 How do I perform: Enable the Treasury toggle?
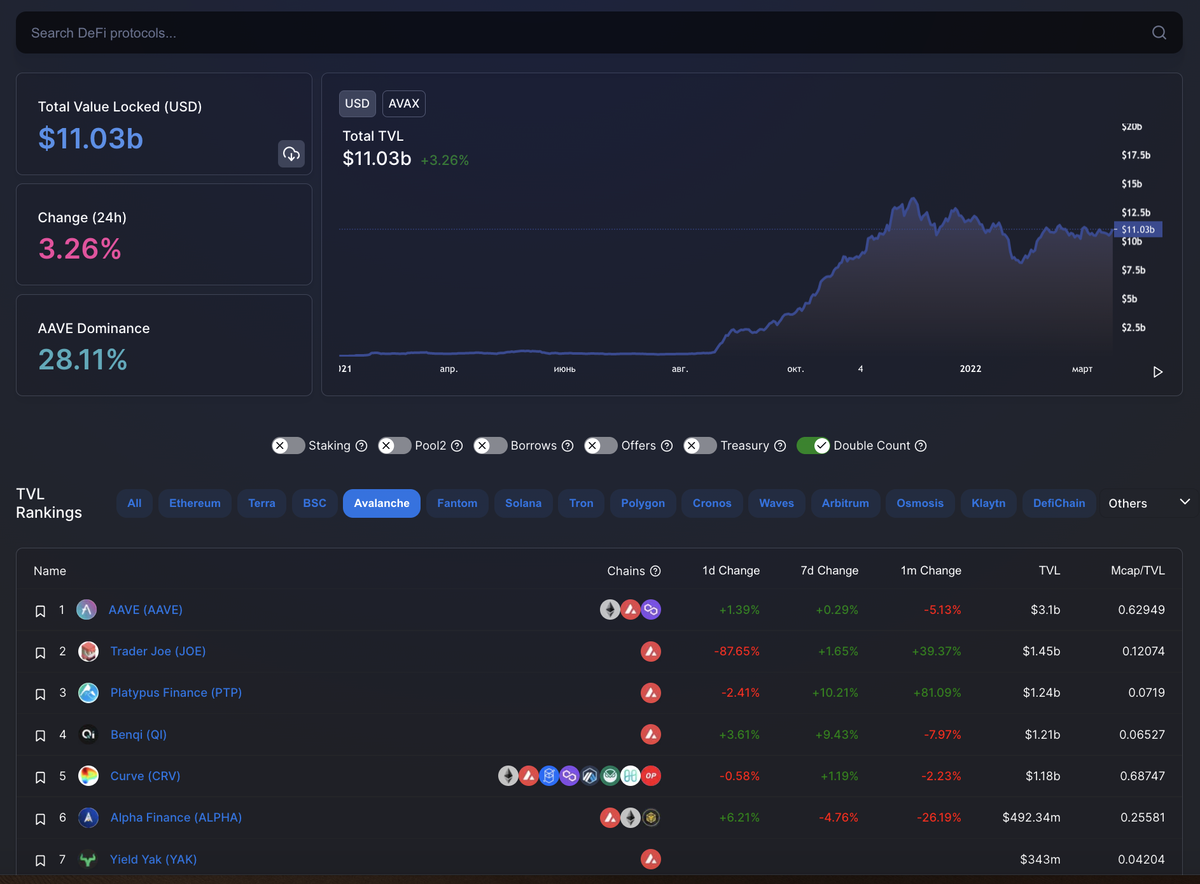point(700,446)
